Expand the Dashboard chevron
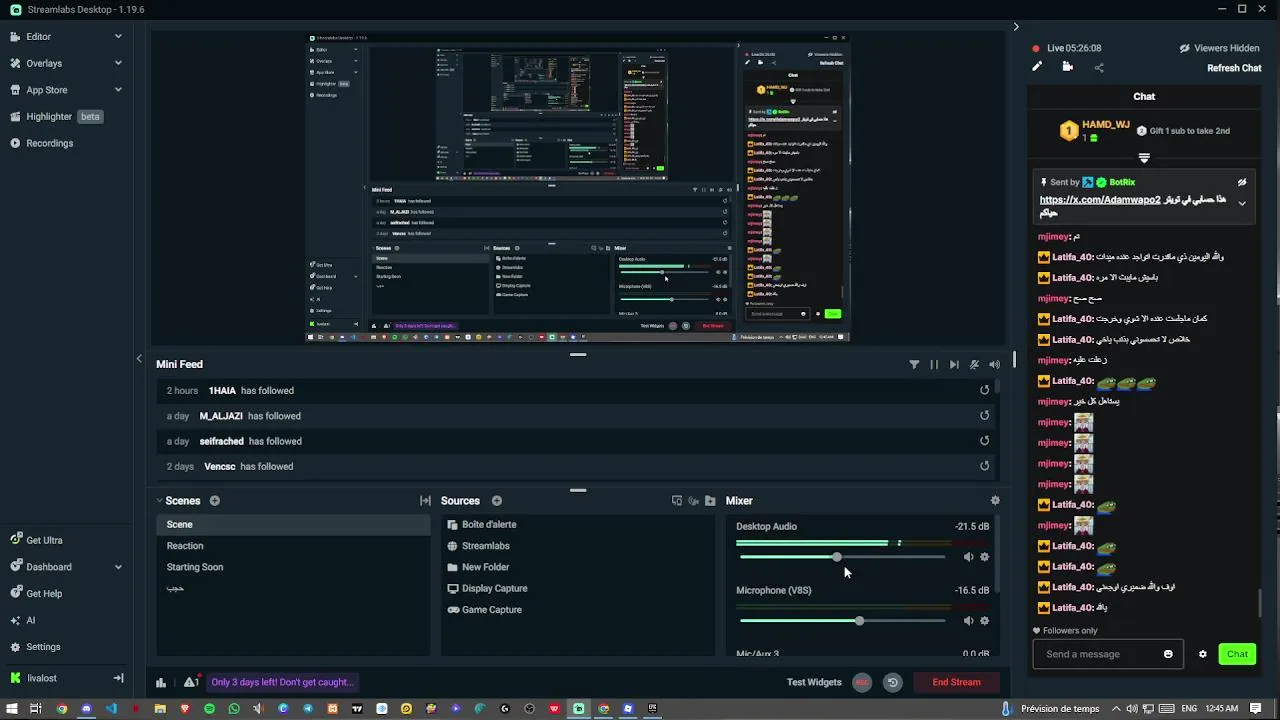The width and height of the screenshot is (1280, 720). click(x=118, y=567)
